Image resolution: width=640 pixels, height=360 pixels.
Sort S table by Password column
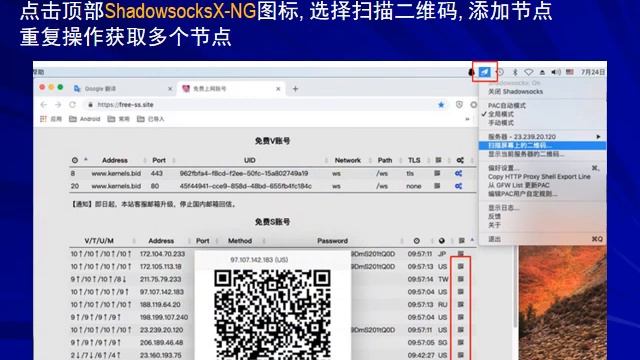click(332, 241)
